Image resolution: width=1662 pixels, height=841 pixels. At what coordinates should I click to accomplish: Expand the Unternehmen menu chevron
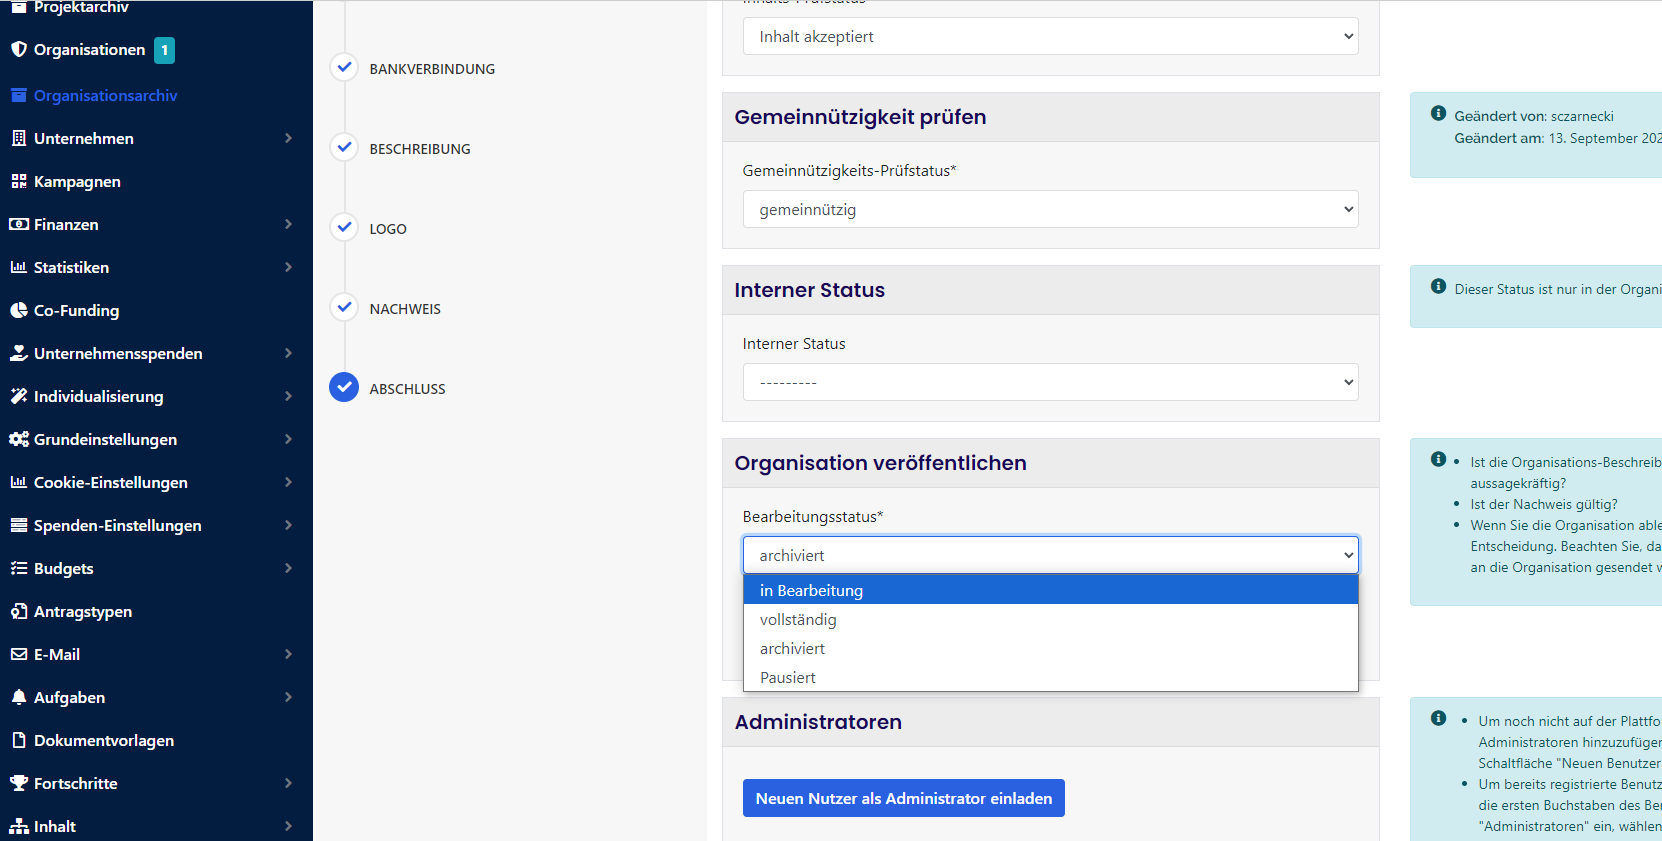click(x=288, y=138)
